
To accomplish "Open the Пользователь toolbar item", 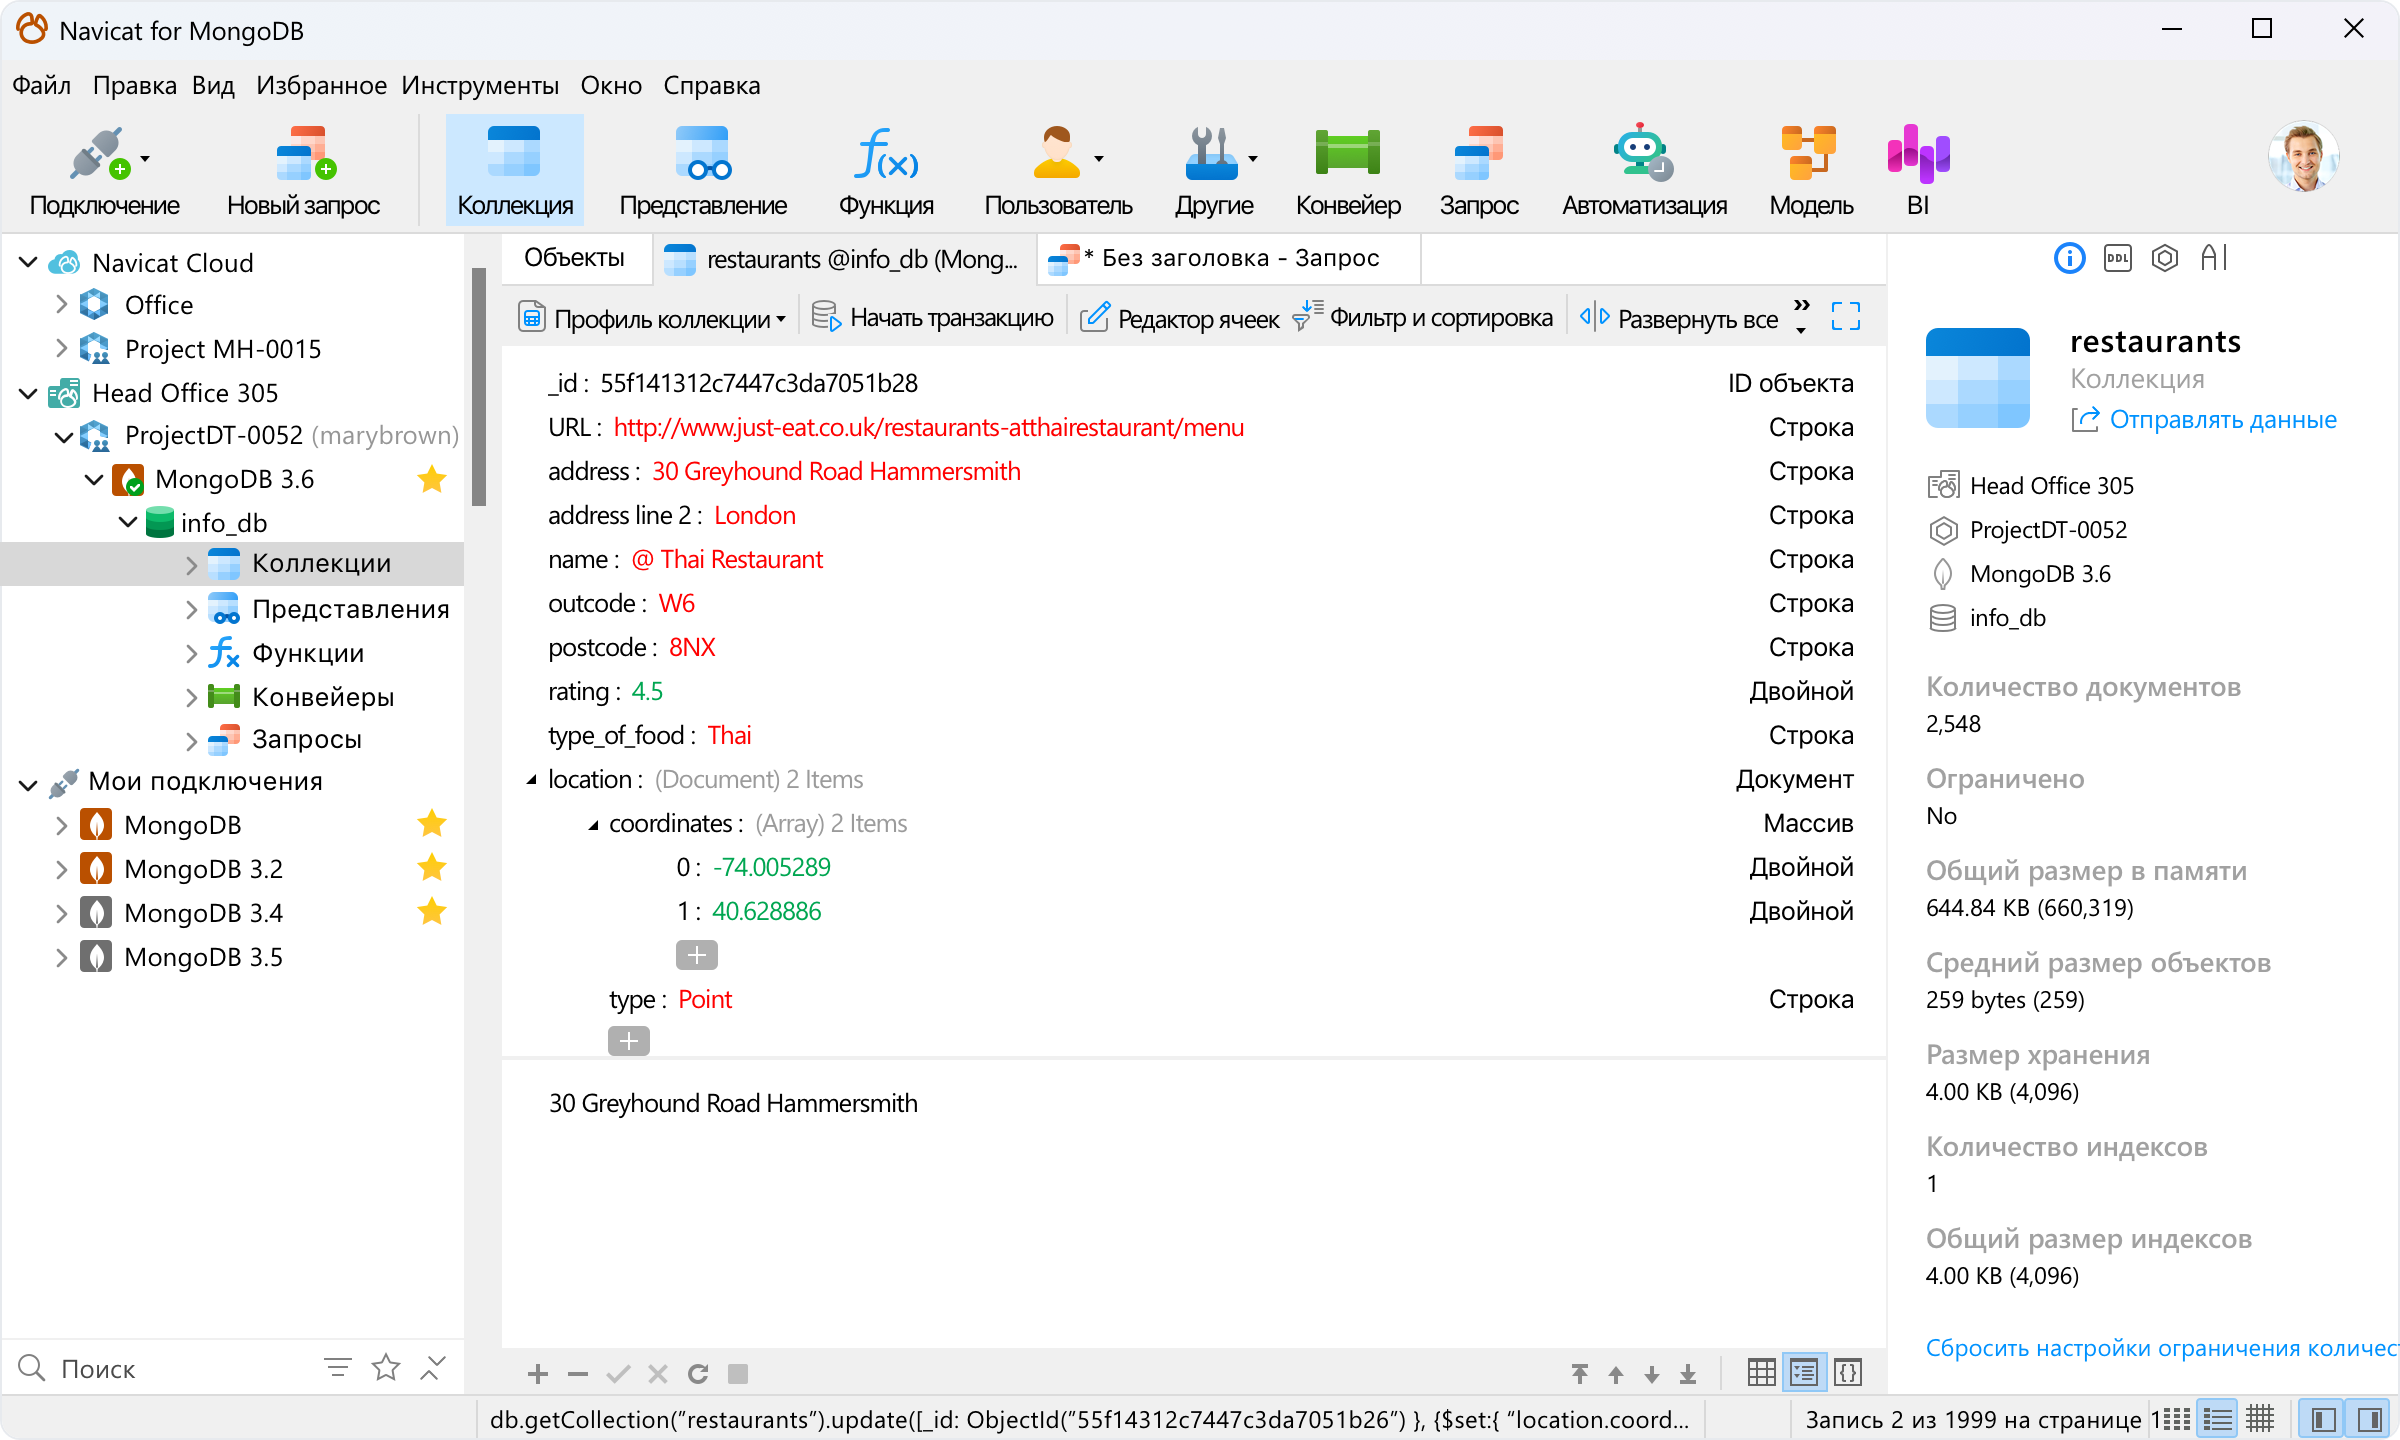I will pyautogui.click(x=1058, y=171).
